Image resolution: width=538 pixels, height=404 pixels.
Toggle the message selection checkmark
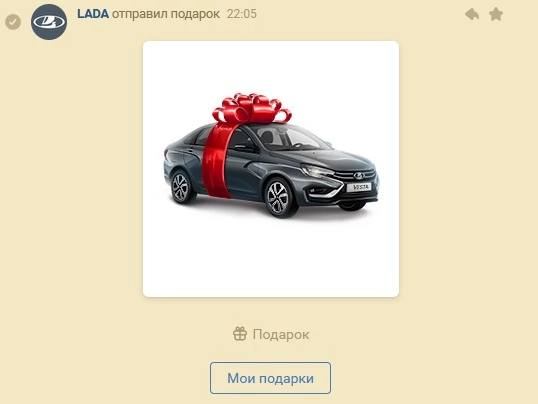pyautogui.click(x=13, y=22)
